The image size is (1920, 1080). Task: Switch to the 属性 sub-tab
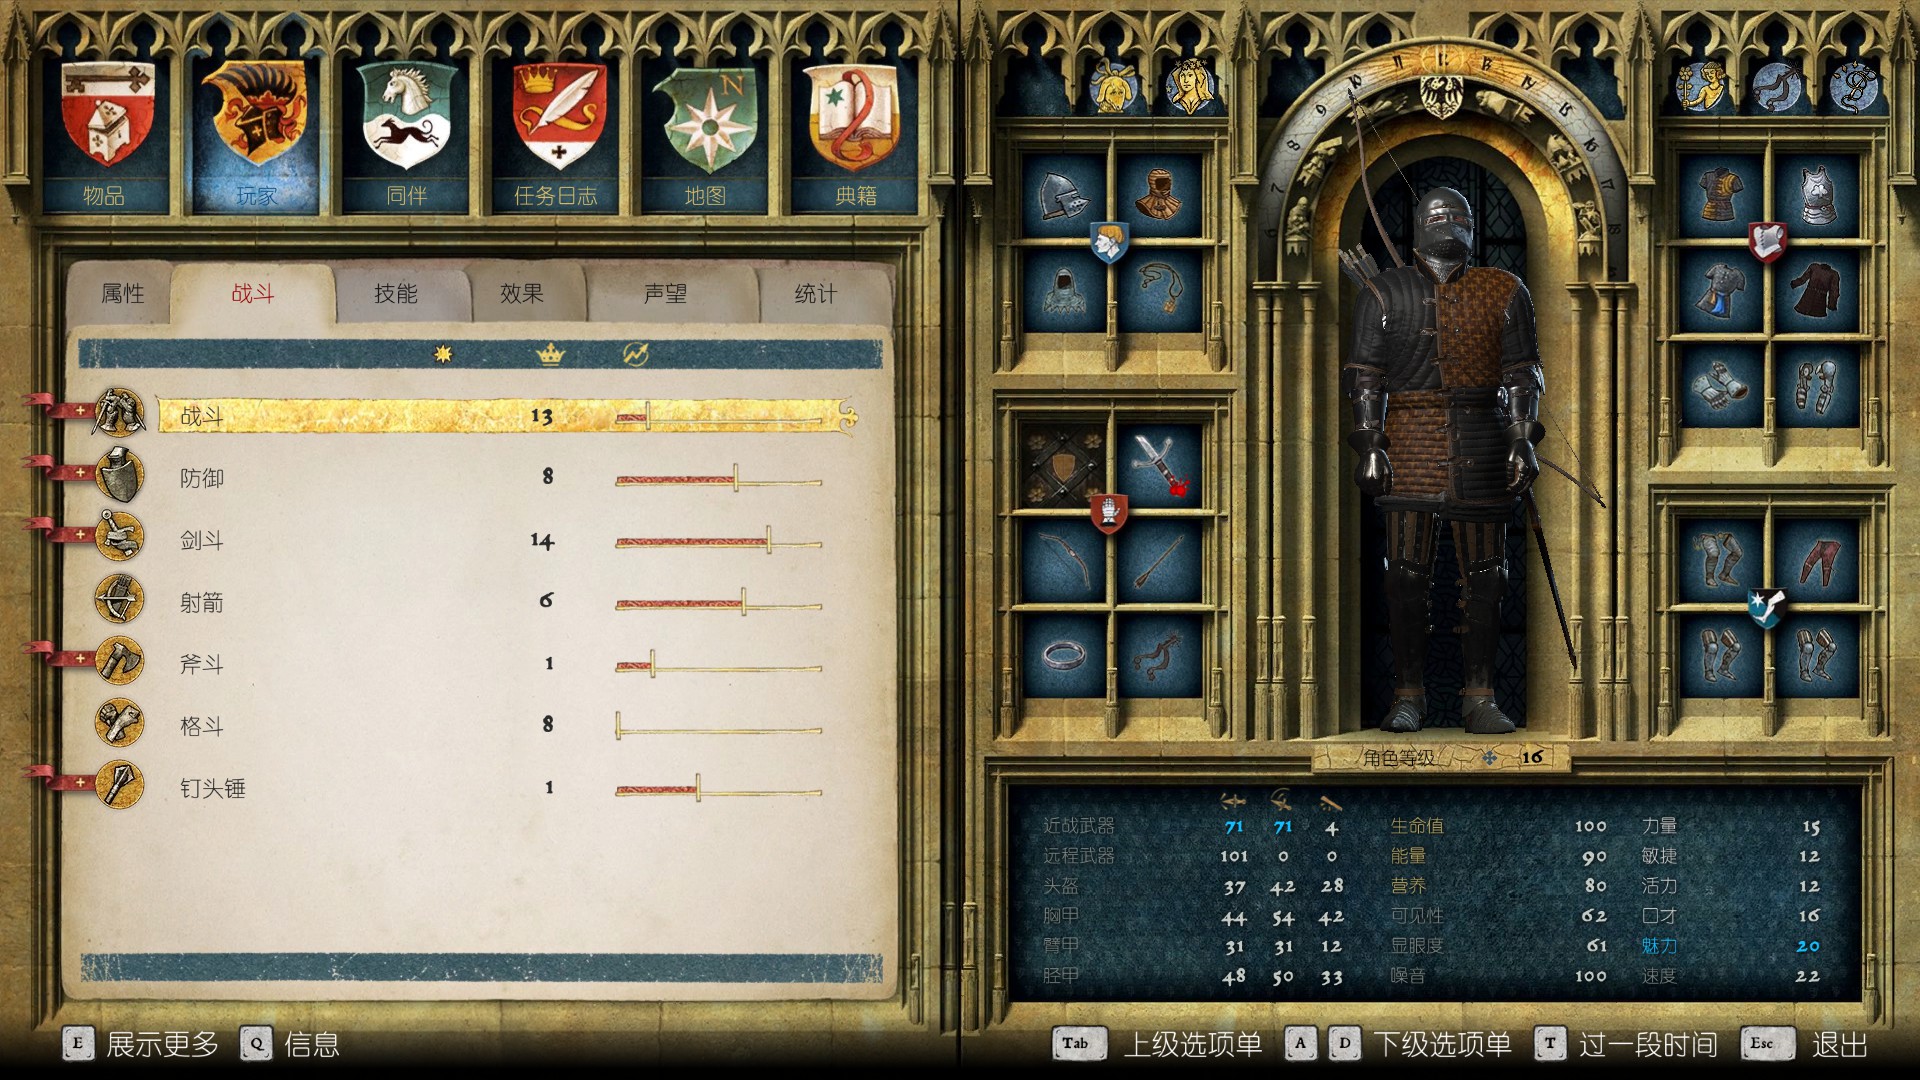122,293
